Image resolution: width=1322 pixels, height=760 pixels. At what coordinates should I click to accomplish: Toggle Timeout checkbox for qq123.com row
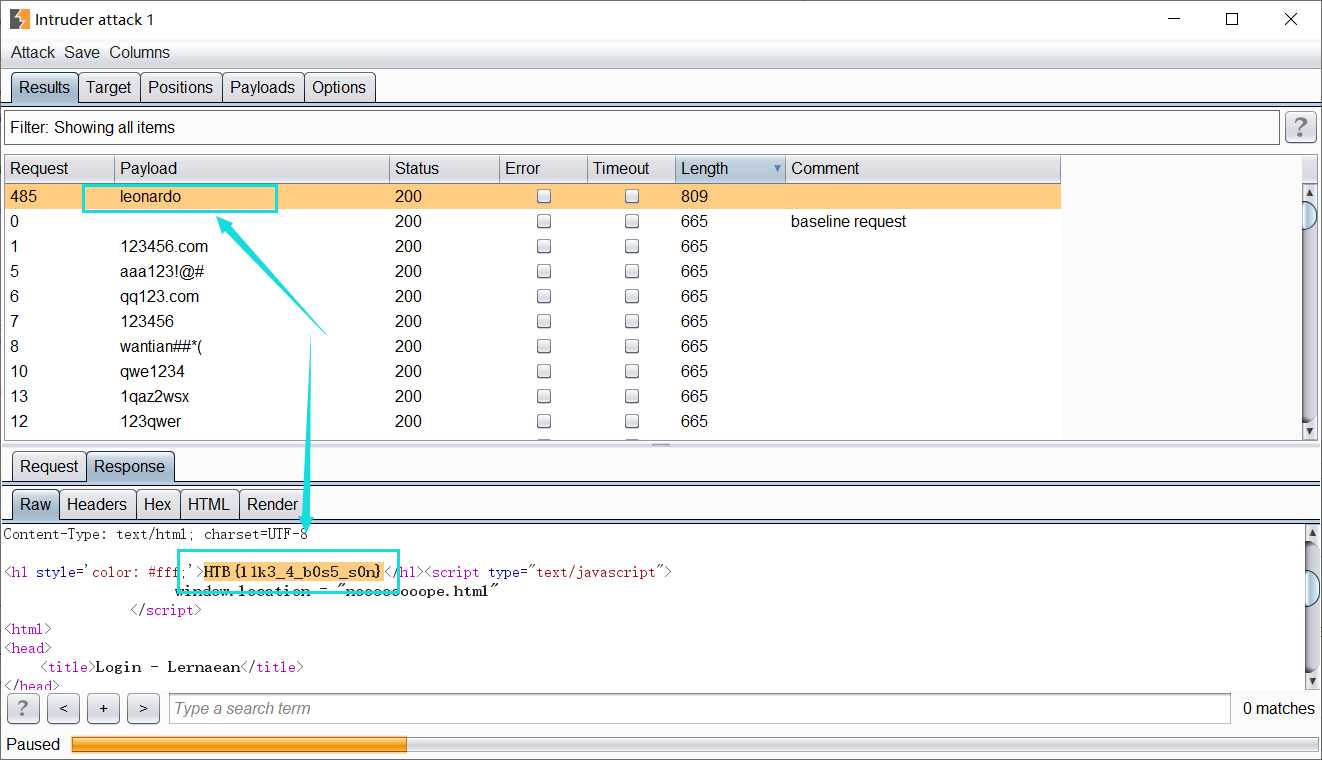point(632,296)
